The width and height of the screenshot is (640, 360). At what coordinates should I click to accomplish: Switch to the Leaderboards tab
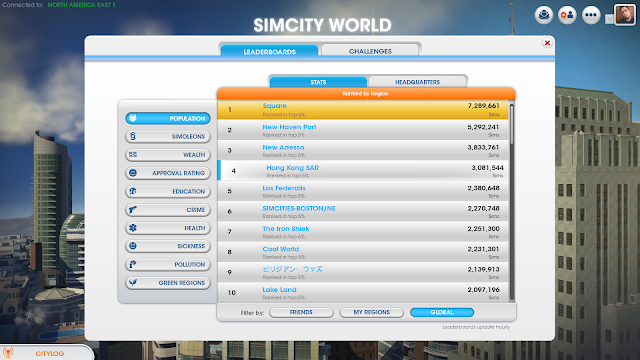[x=269, y=51]
